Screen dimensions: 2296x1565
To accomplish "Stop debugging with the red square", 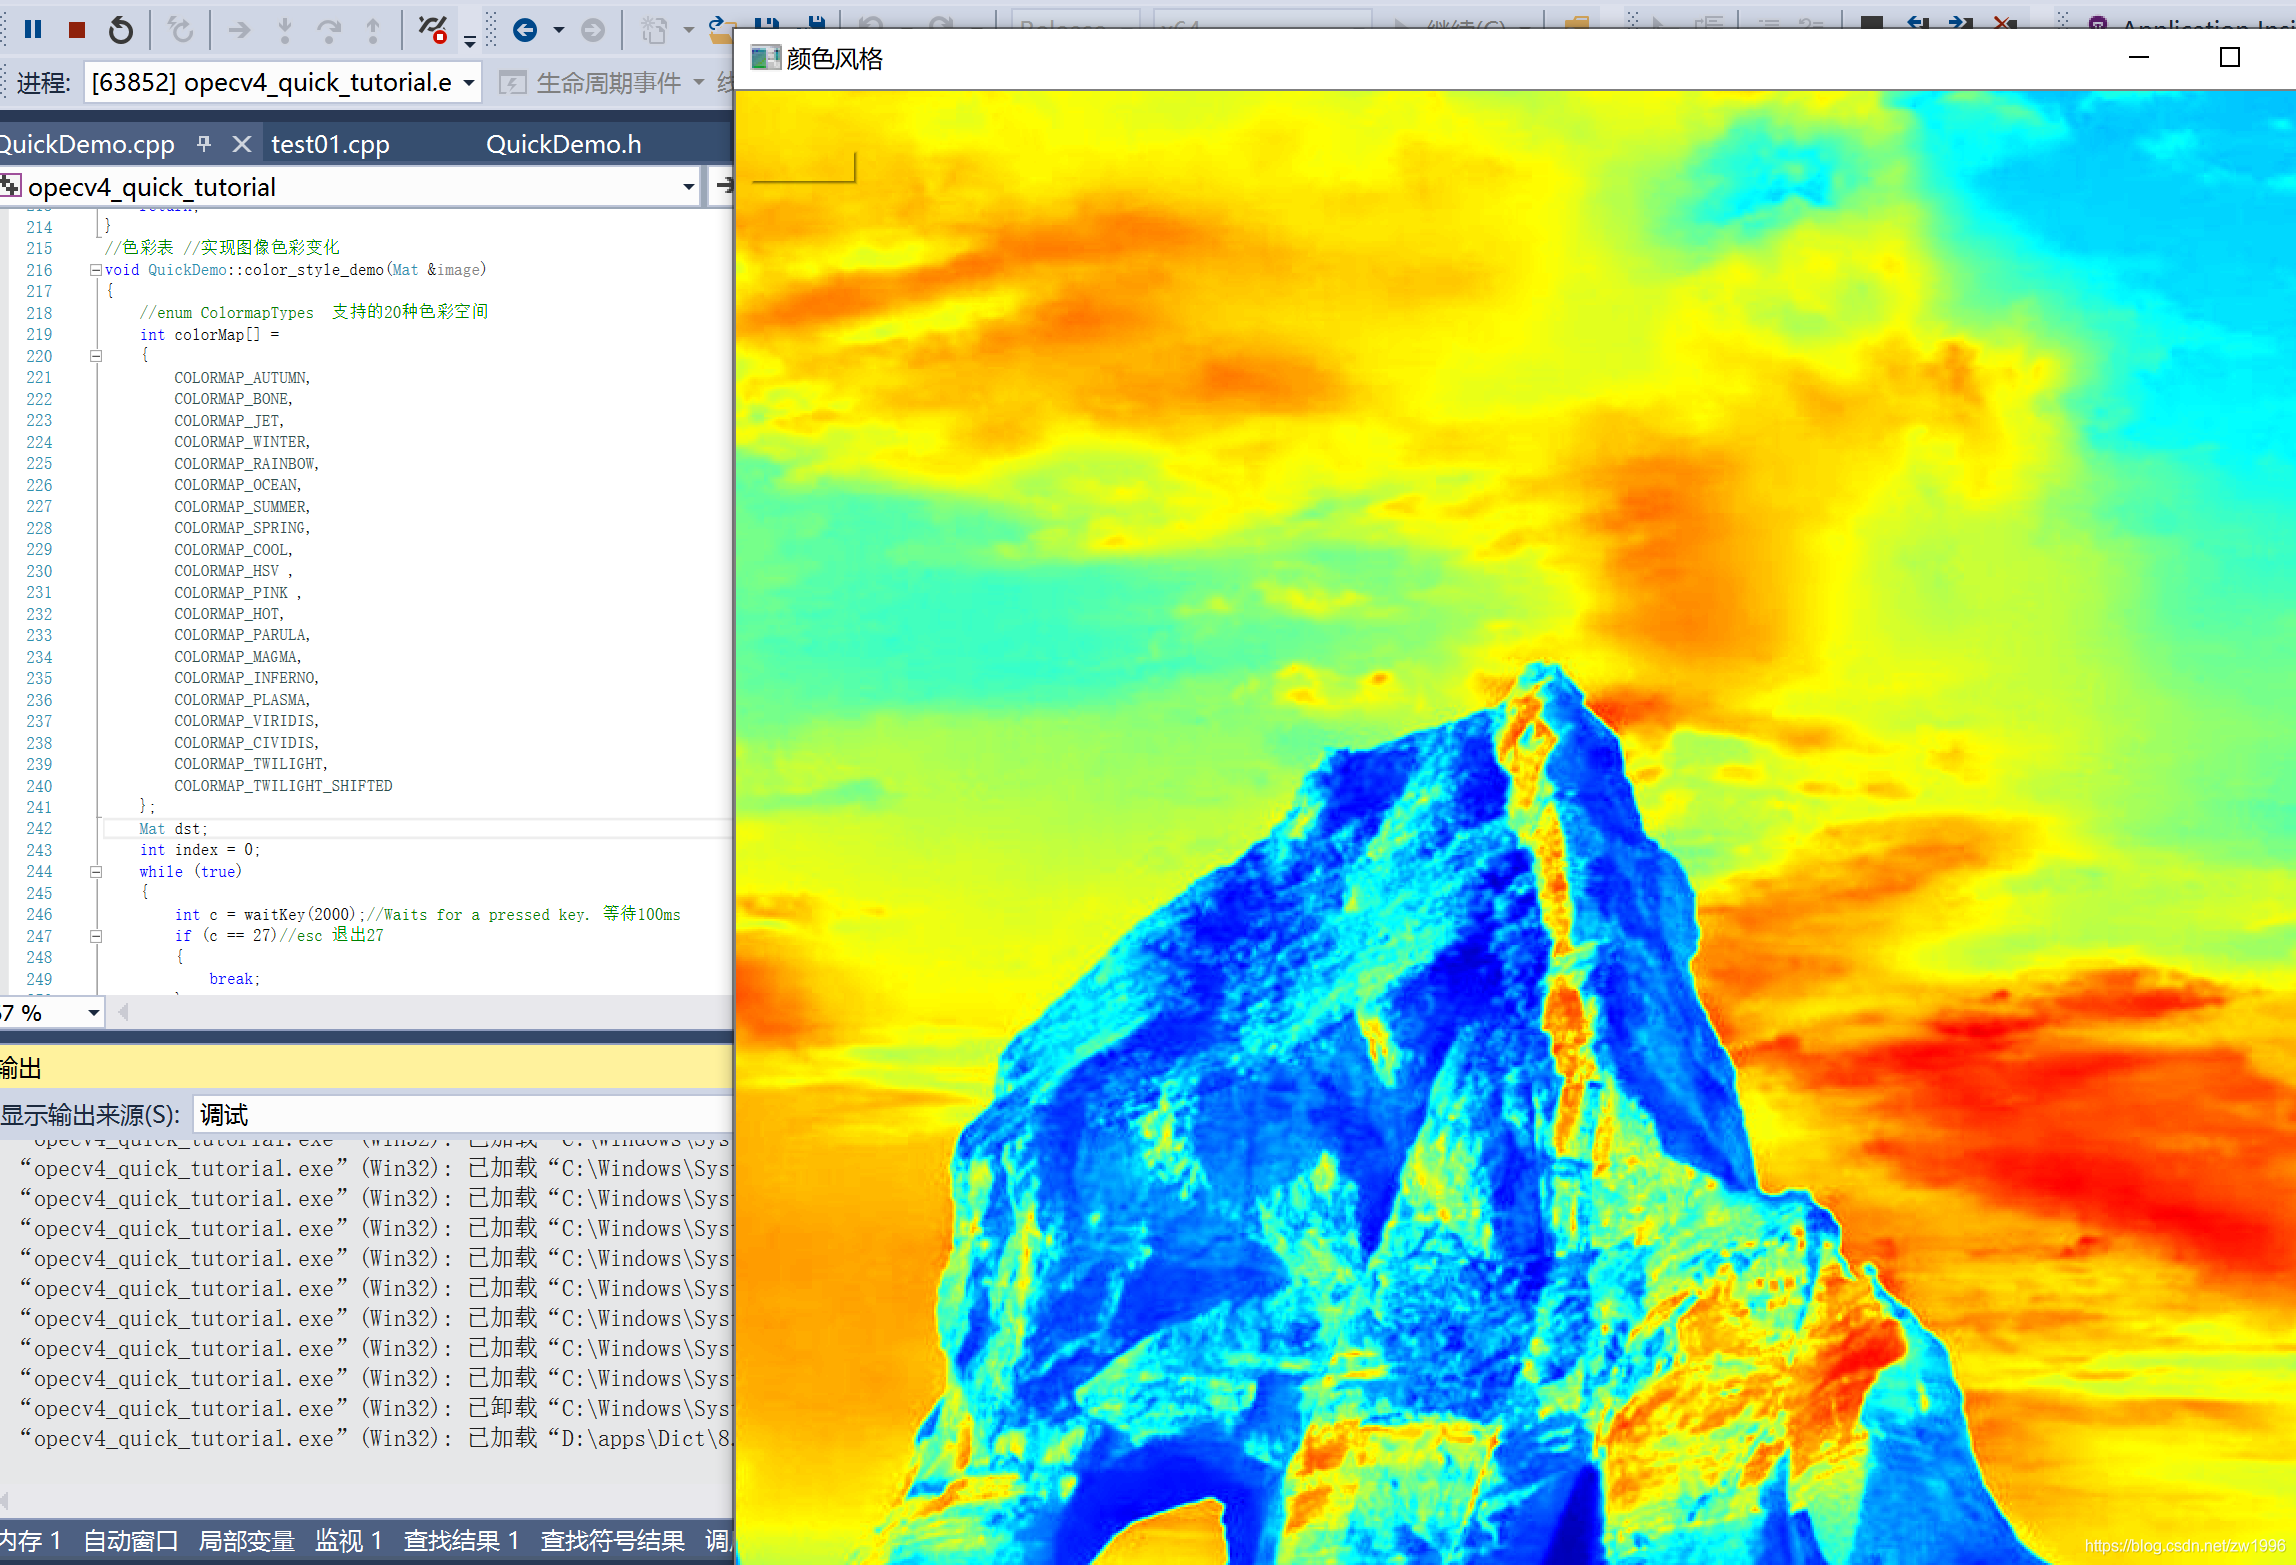I will [x=77, y=30].
